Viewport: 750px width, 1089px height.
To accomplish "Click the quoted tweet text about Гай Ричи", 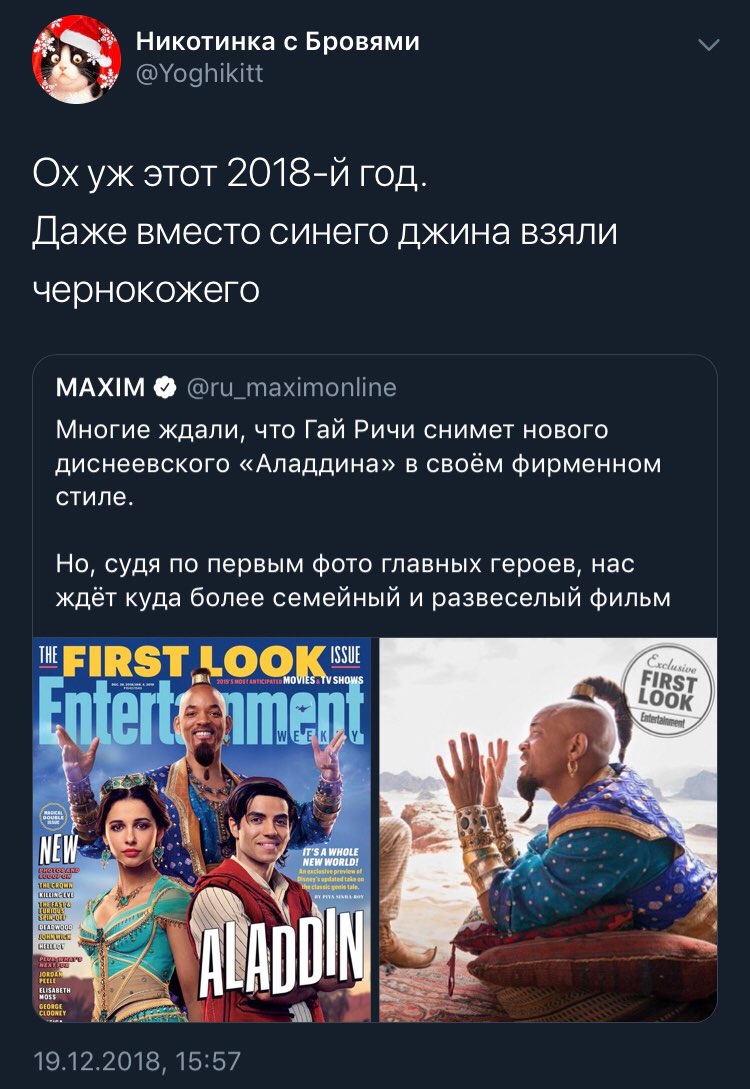I will pos(358,463).
